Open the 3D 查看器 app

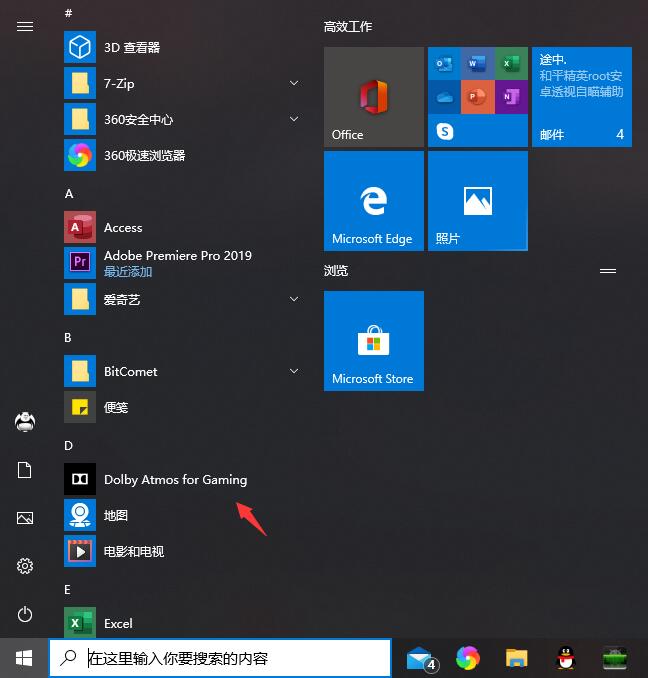[x=131, y=47]
